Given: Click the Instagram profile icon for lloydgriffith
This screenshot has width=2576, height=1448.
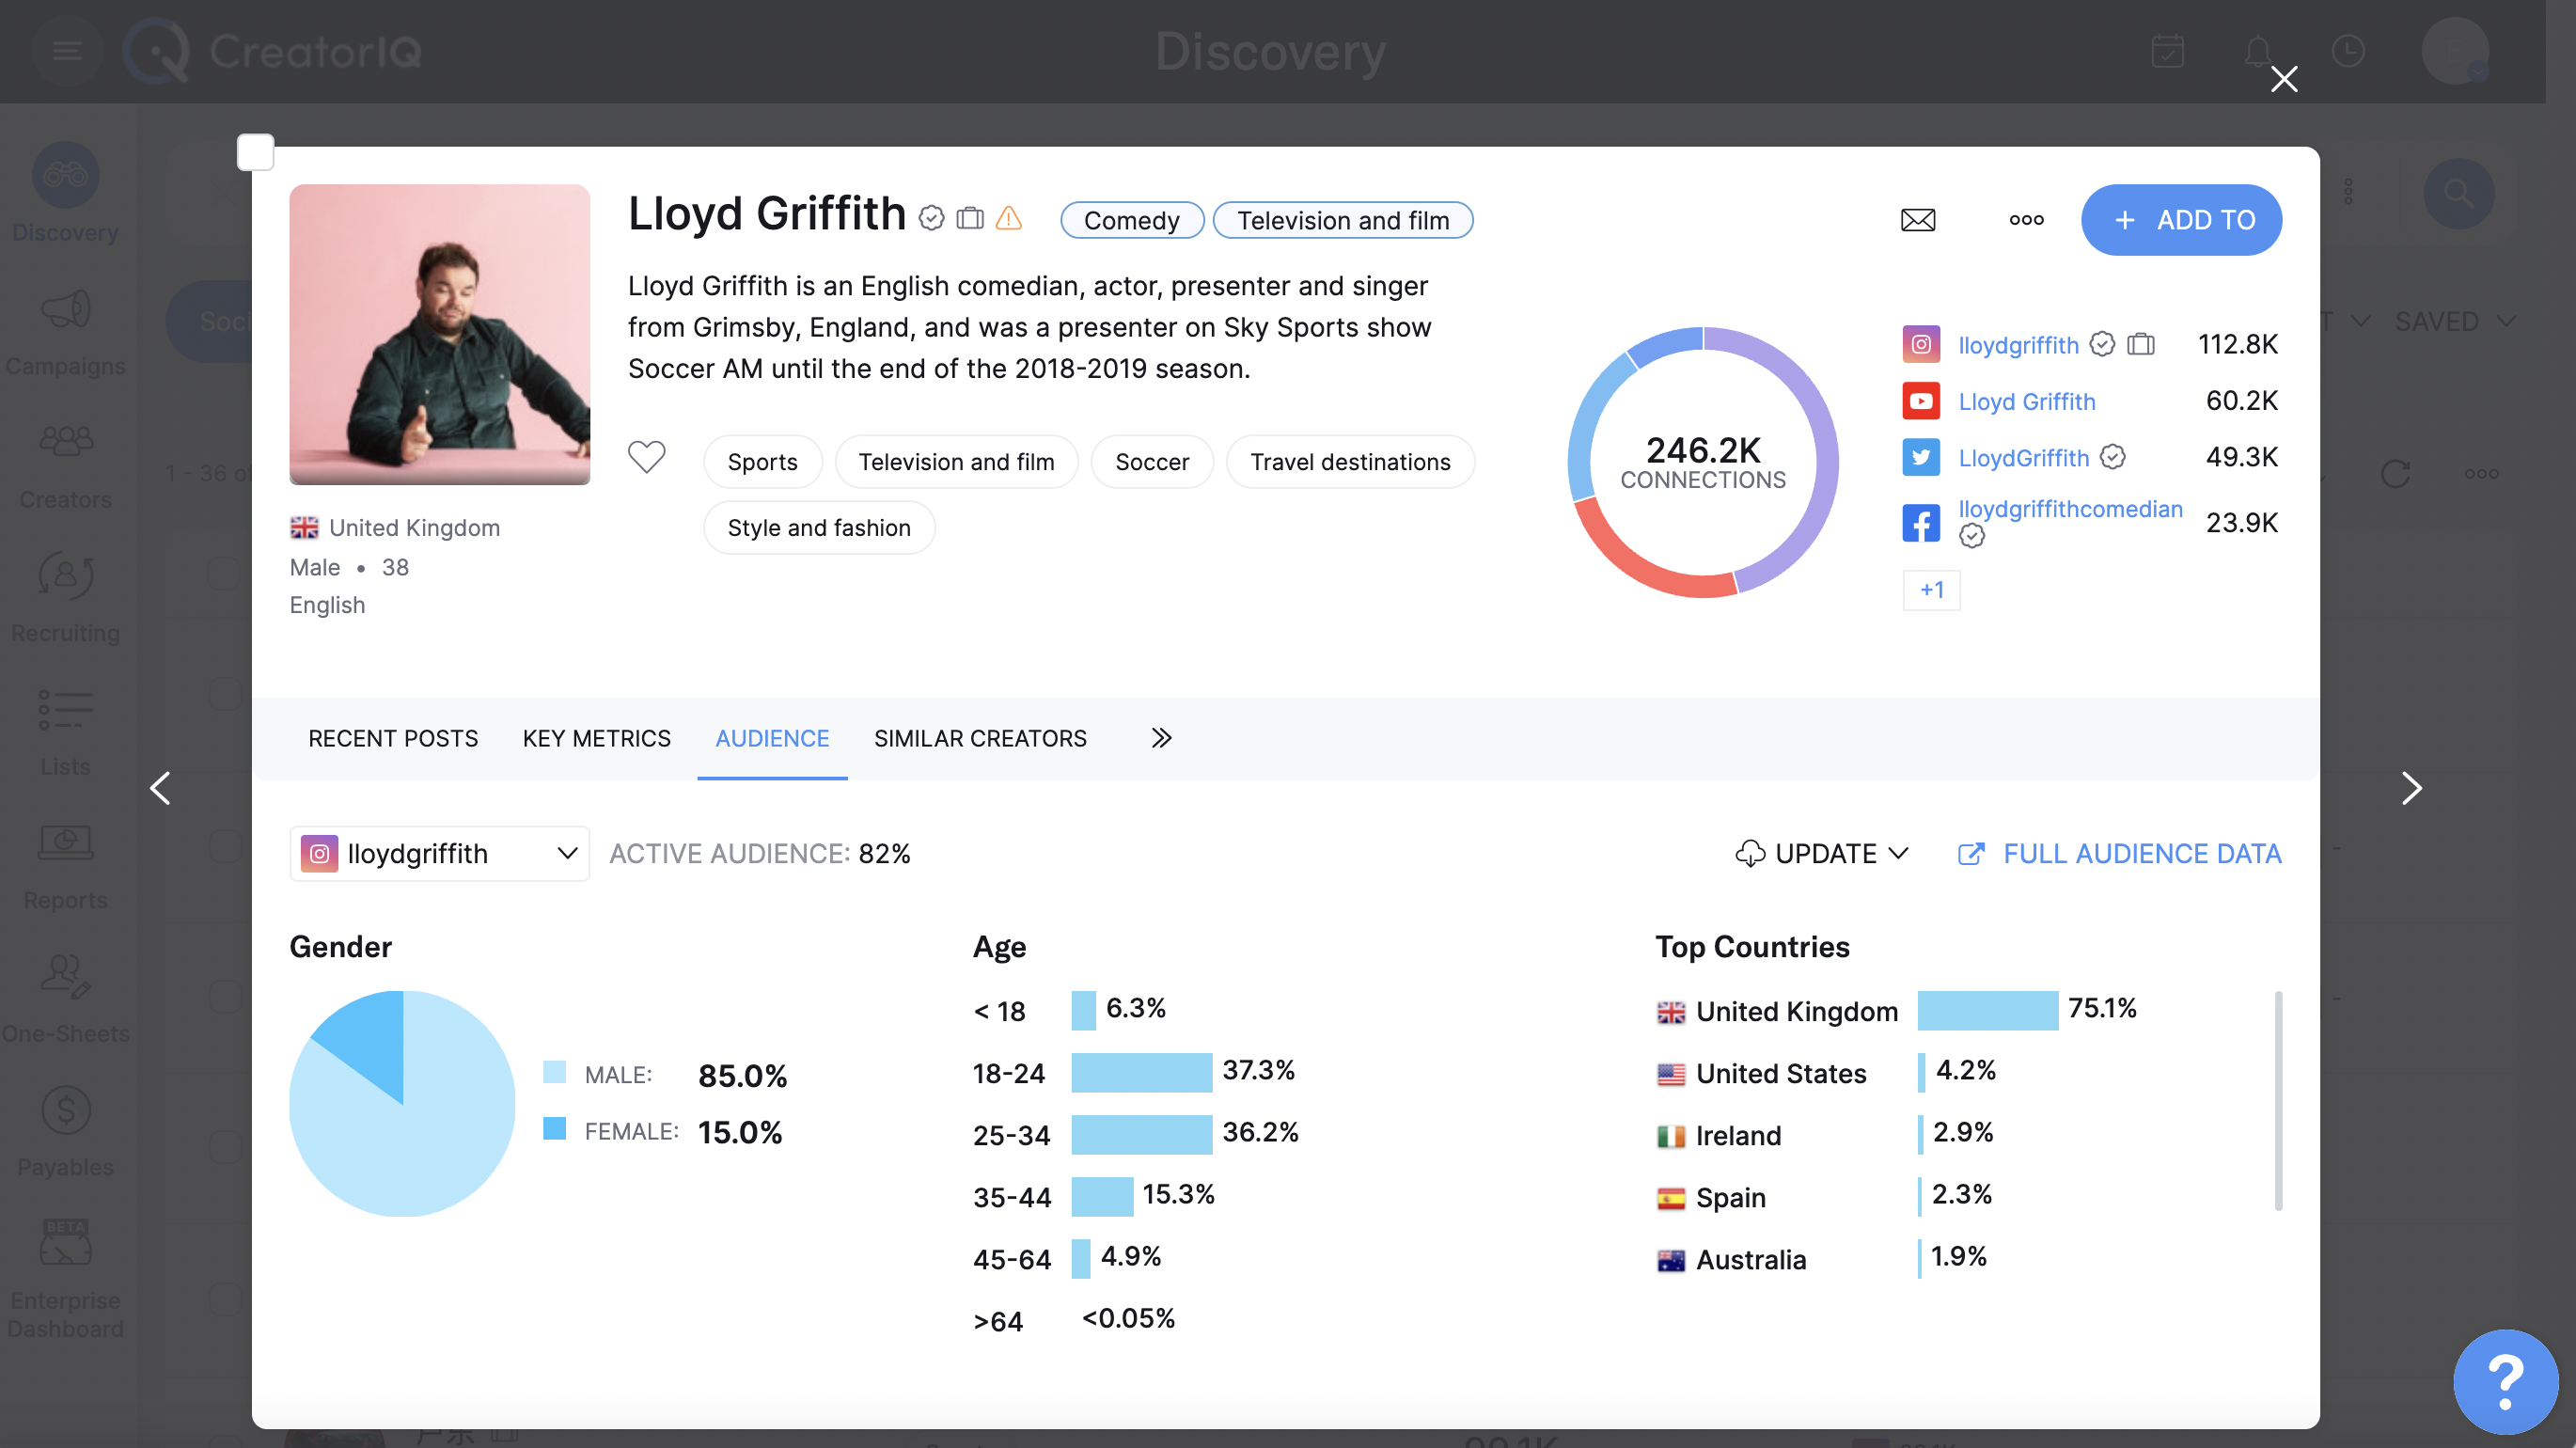Looking at the screenshot, I should coord(1920,343).
